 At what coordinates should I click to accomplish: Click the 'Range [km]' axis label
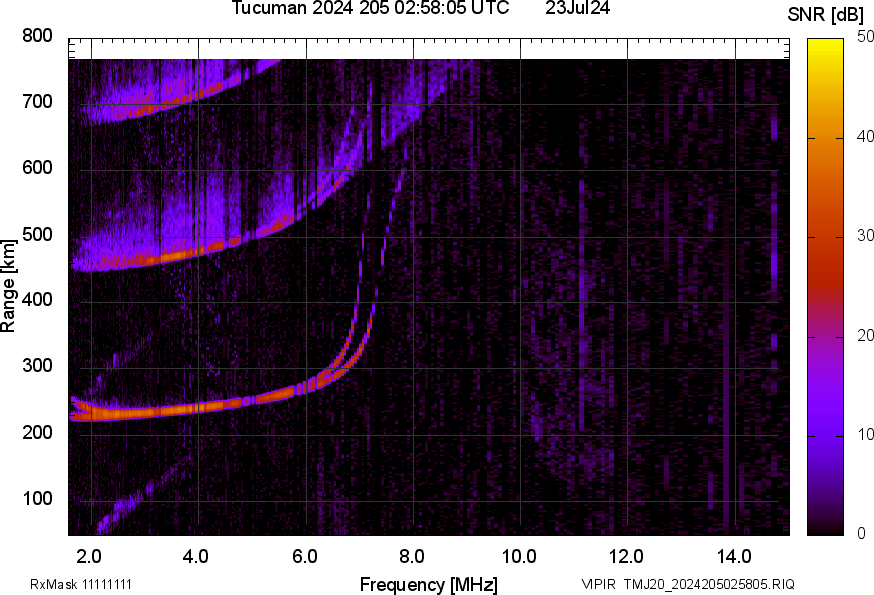coord(8,286)
